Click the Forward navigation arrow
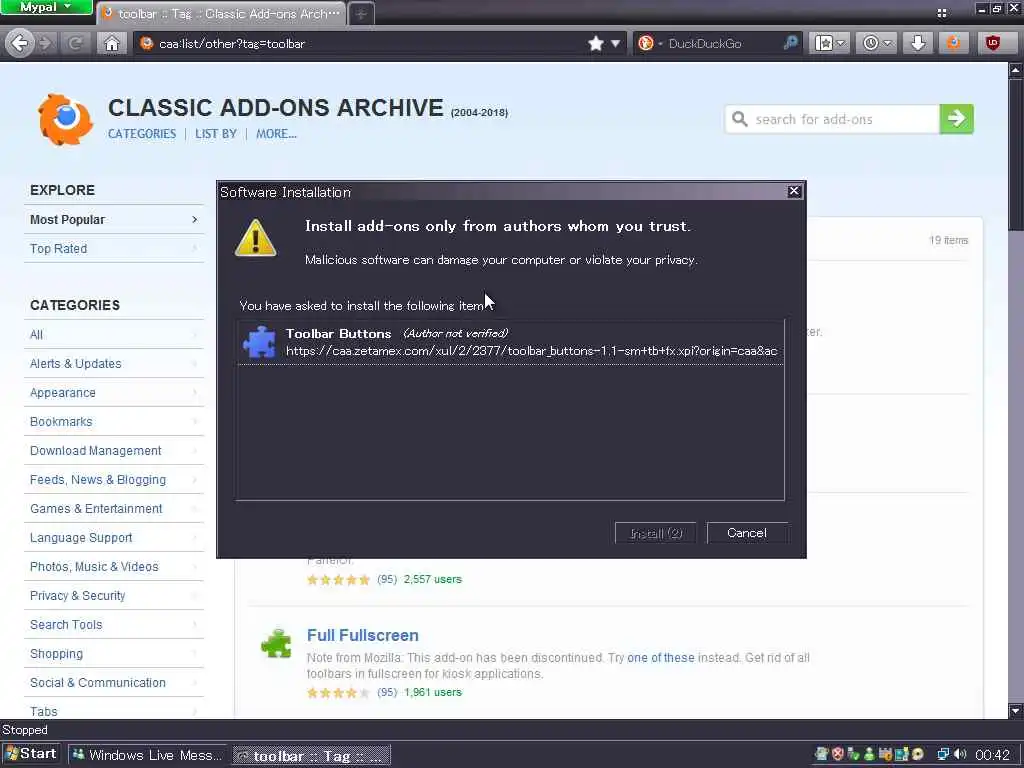Screen dimensions: 1024x768 46,44
